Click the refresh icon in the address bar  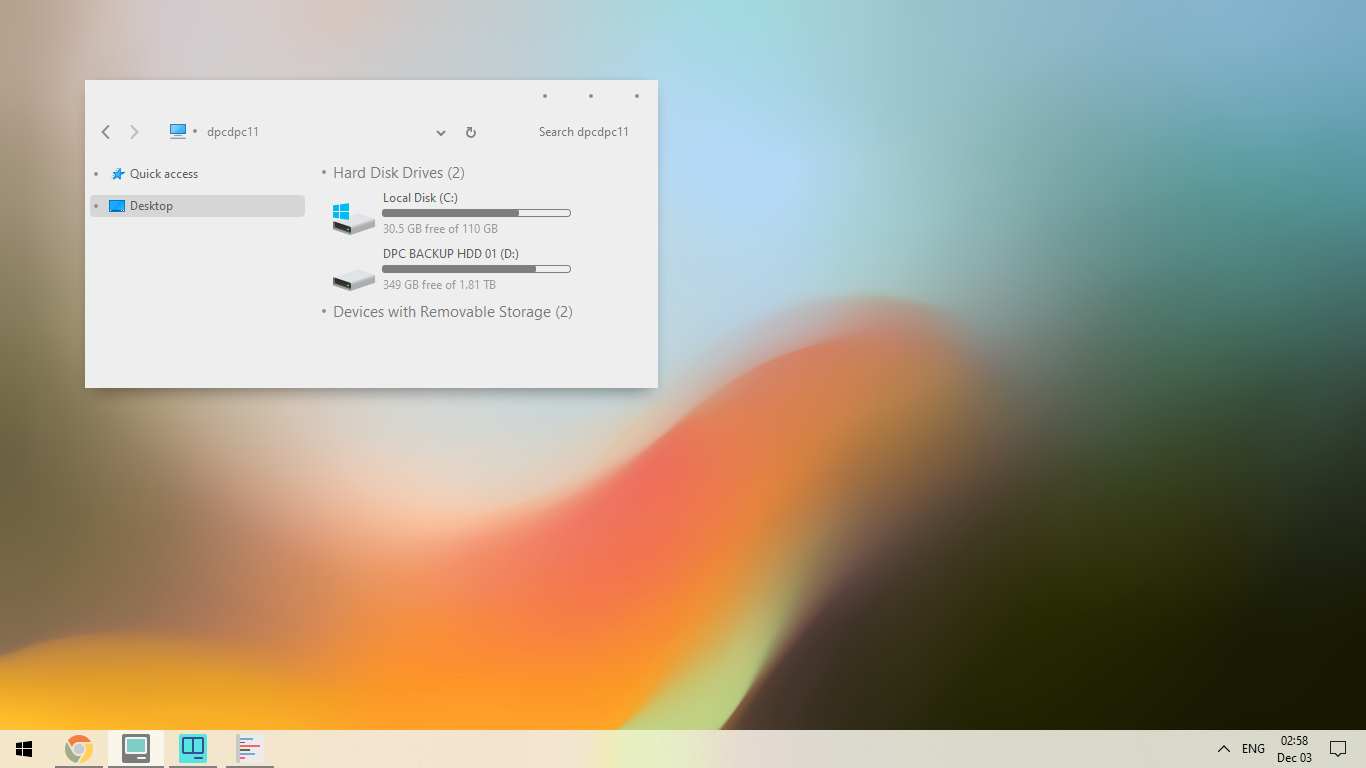tap(470, 131)
